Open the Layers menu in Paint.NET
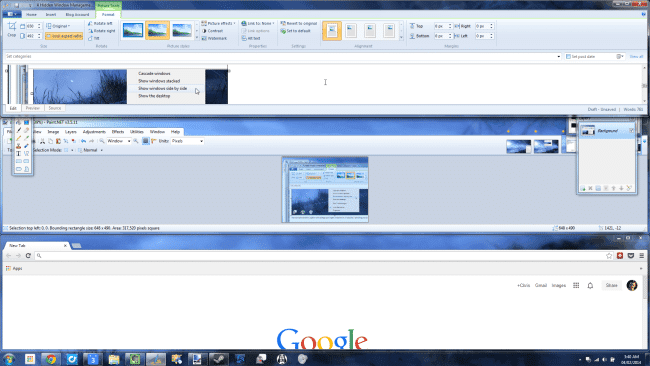Viewport: 650px width, 366px height. [71, 132]
